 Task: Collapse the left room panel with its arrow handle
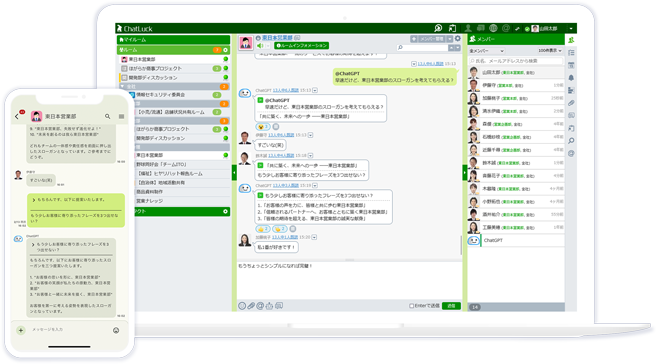234,173
